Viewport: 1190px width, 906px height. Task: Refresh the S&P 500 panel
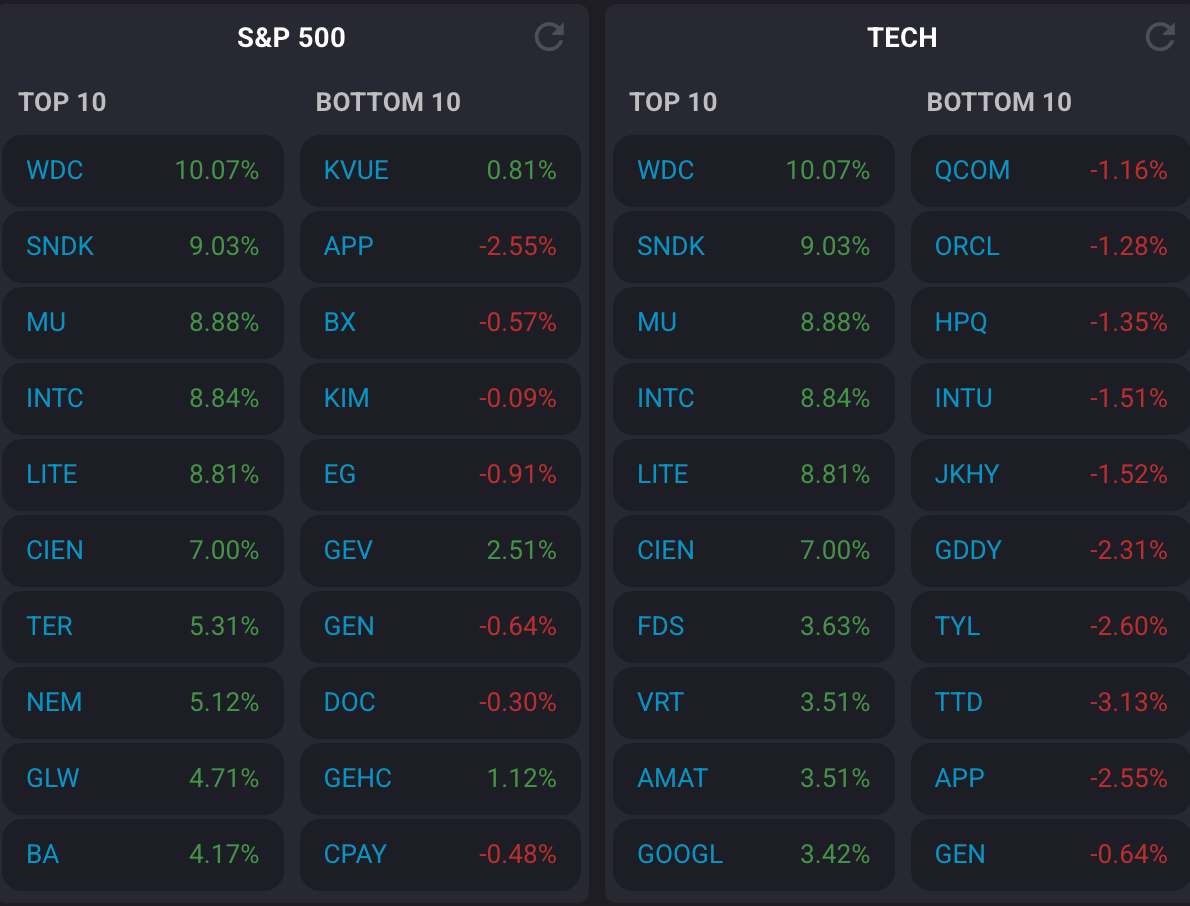[x=549, y=38]
